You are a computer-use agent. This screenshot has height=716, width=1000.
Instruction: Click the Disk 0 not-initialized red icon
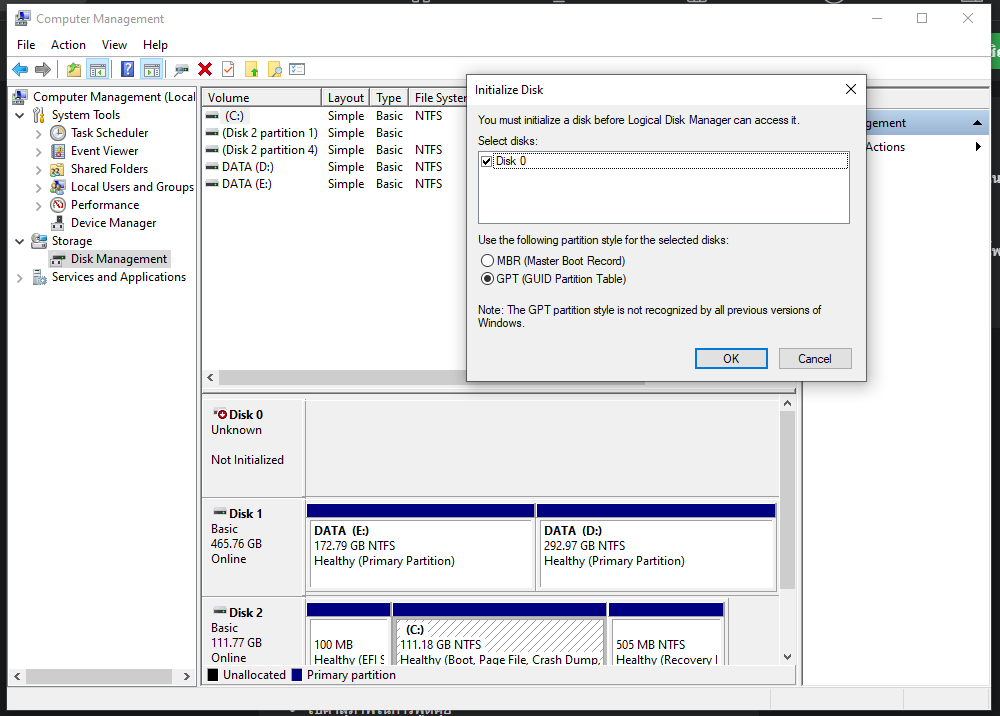coord(220,414)
